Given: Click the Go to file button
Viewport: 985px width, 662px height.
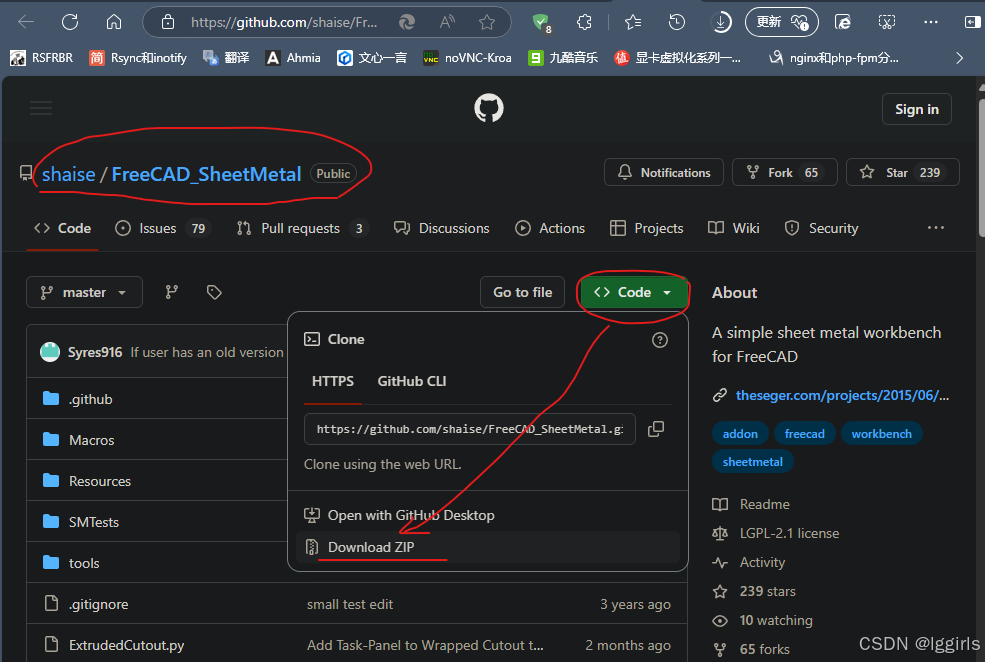Looking at the screenshot, I should (523, 292).
